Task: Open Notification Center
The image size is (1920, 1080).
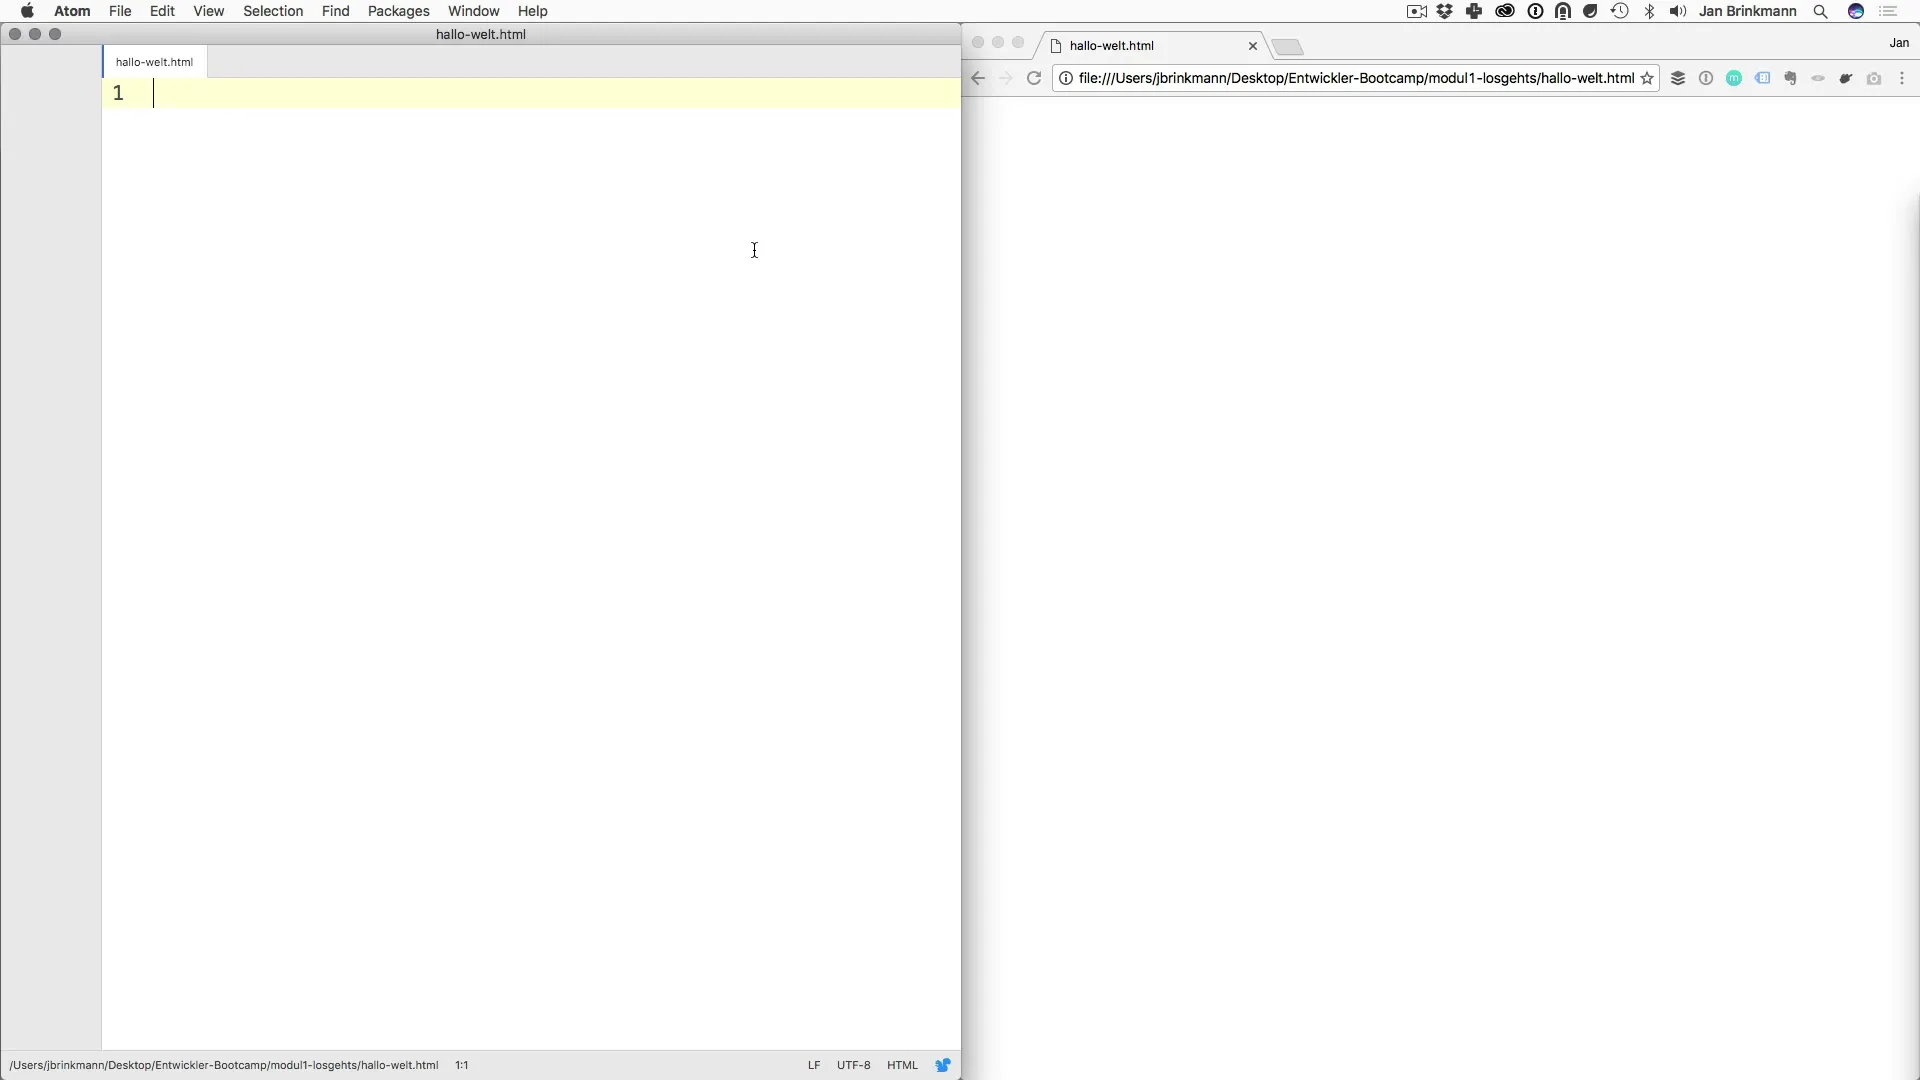Action: 1889,11
